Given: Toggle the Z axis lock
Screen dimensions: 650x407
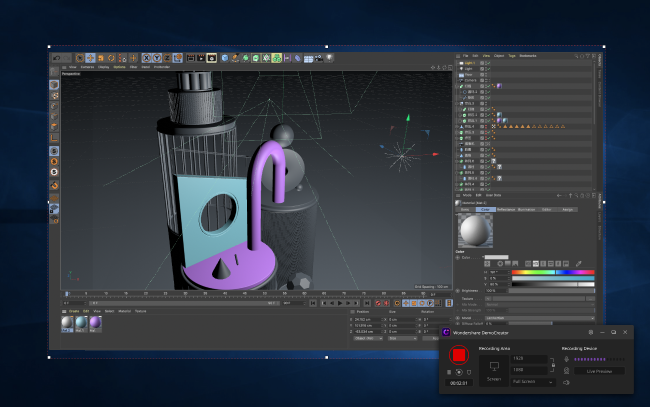Looking at the screenshot, I should coord(167,58).
